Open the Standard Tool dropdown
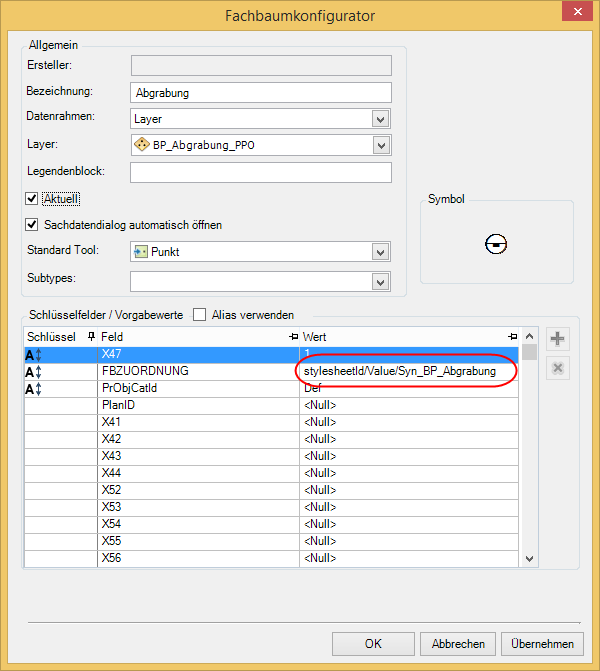 pyautogui.click(x=380, y=252)
